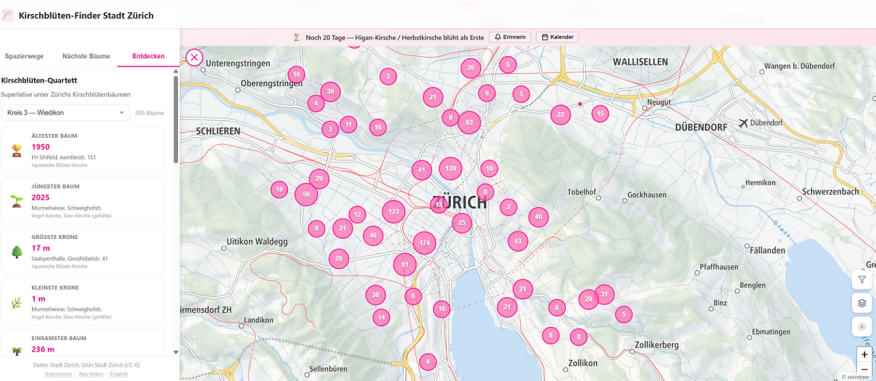Image resolution: width=876 pixels, height=381 pixels.
Task: Zoom out with the minus button
Action: (x=864, y=369)
